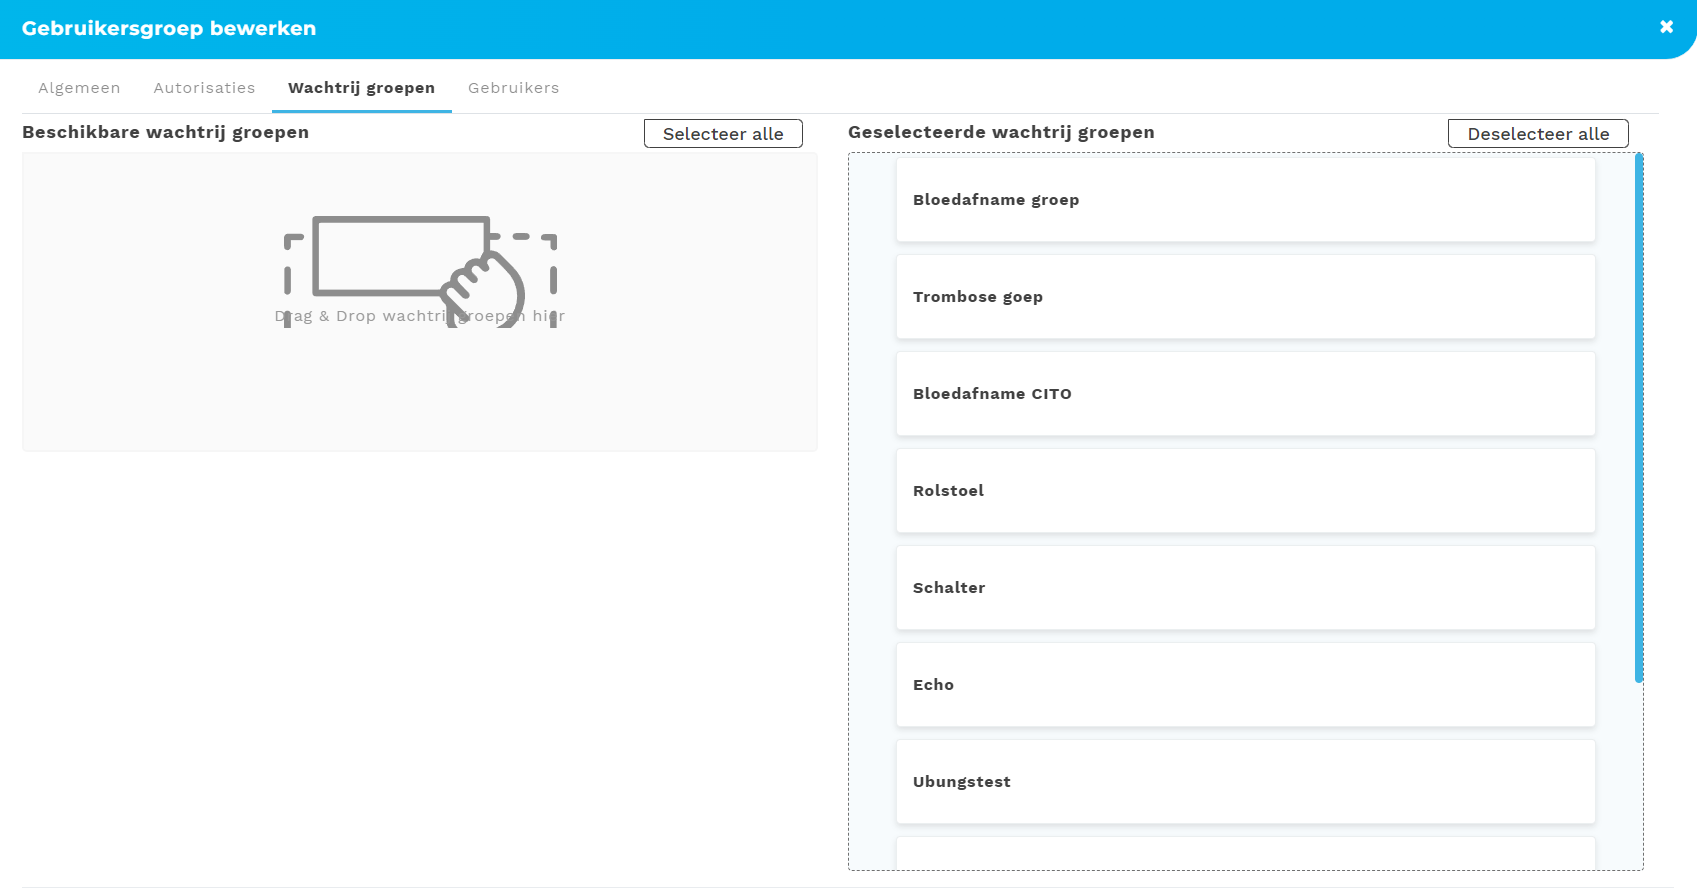
Task: Switch to the Algemeen tab
Action: click(79, 88)
